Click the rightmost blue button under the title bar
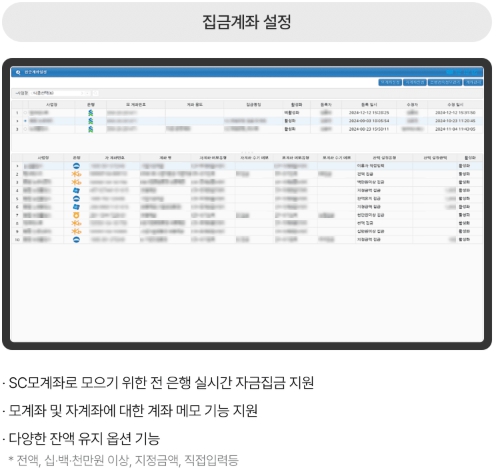Viewport: 496px width, 470px height. pos(473,82)
